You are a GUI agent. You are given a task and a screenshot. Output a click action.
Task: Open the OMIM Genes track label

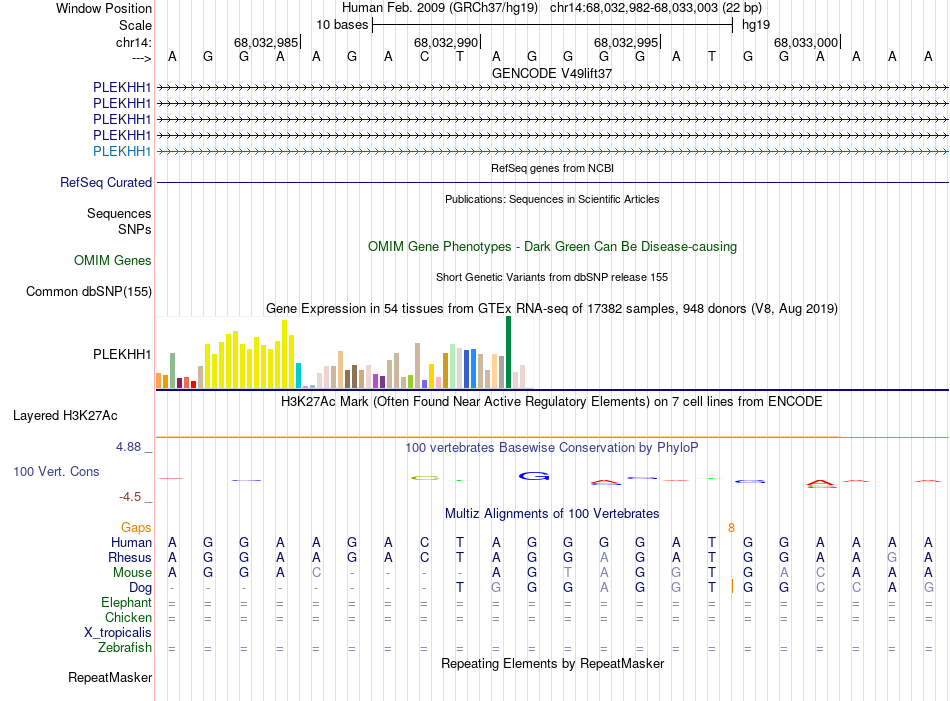point(113,261)
